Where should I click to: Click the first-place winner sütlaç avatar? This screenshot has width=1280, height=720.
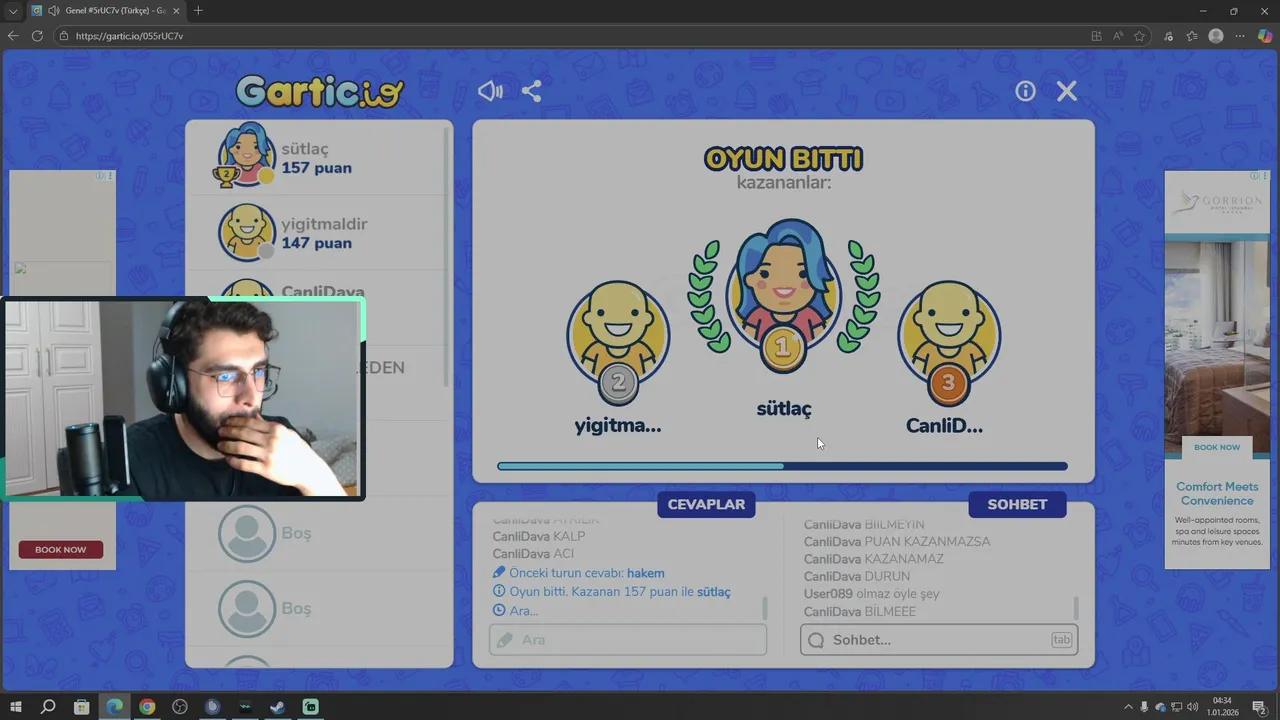[x=784, y=295]
